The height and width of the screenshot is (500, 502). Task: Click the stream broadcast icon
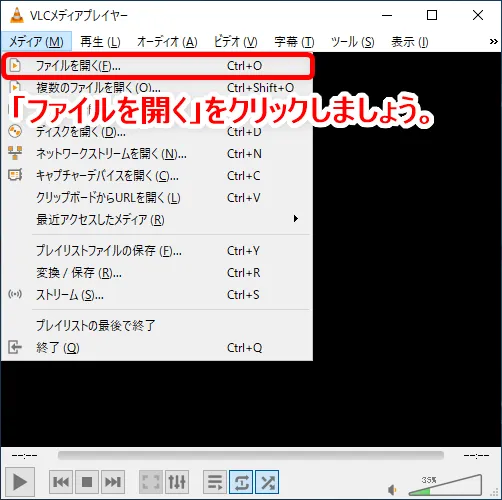[15, 294]
